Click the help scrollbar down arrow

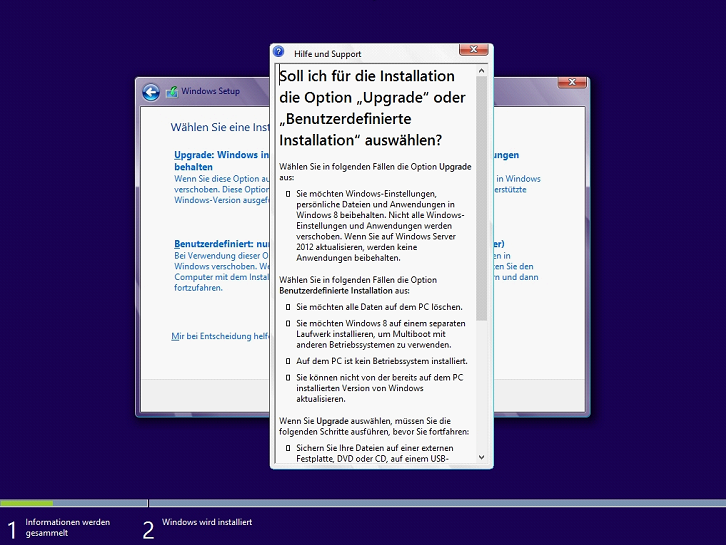[482, 457]
